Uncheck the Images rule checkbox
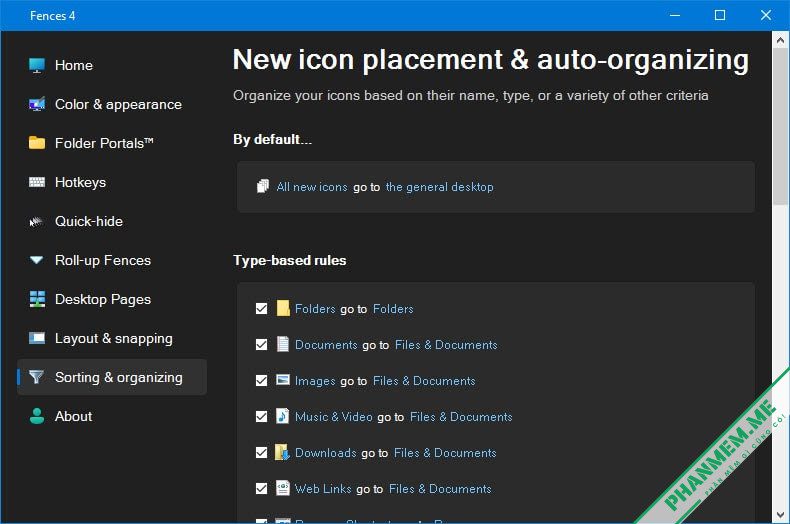790x524 pixels. tap(261, 380)
